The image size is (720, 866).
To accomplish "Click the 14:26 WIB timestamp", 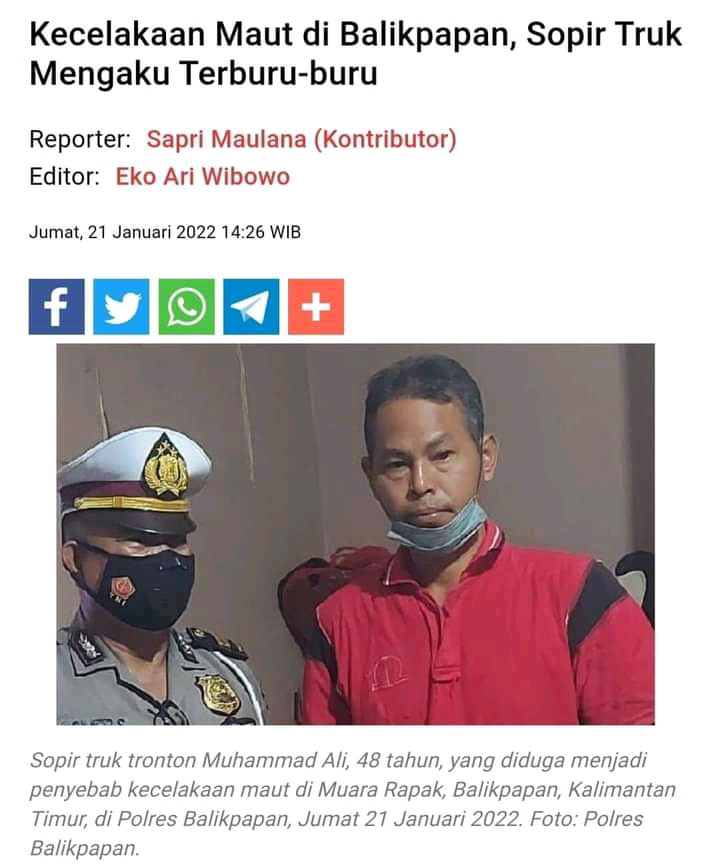I will coord(261,232).
